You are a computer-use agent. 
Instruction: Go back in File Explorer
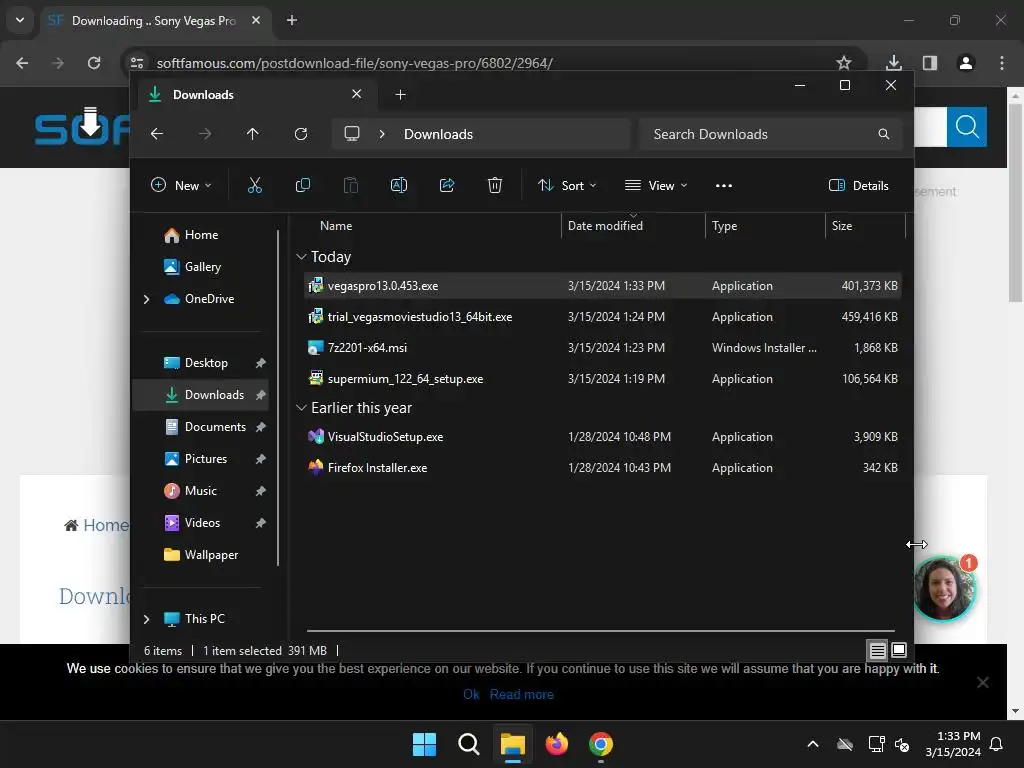tap(157, 134)
